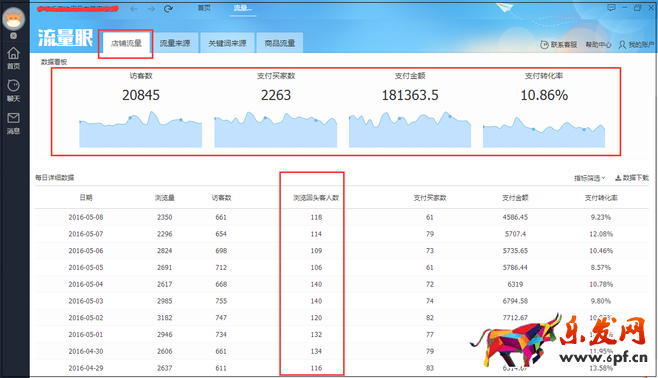Click the 6794.58 payment cell
Image resolution: width=658 pixels, height=378 pixels.
pyautogui.click(x=515, y=301)
